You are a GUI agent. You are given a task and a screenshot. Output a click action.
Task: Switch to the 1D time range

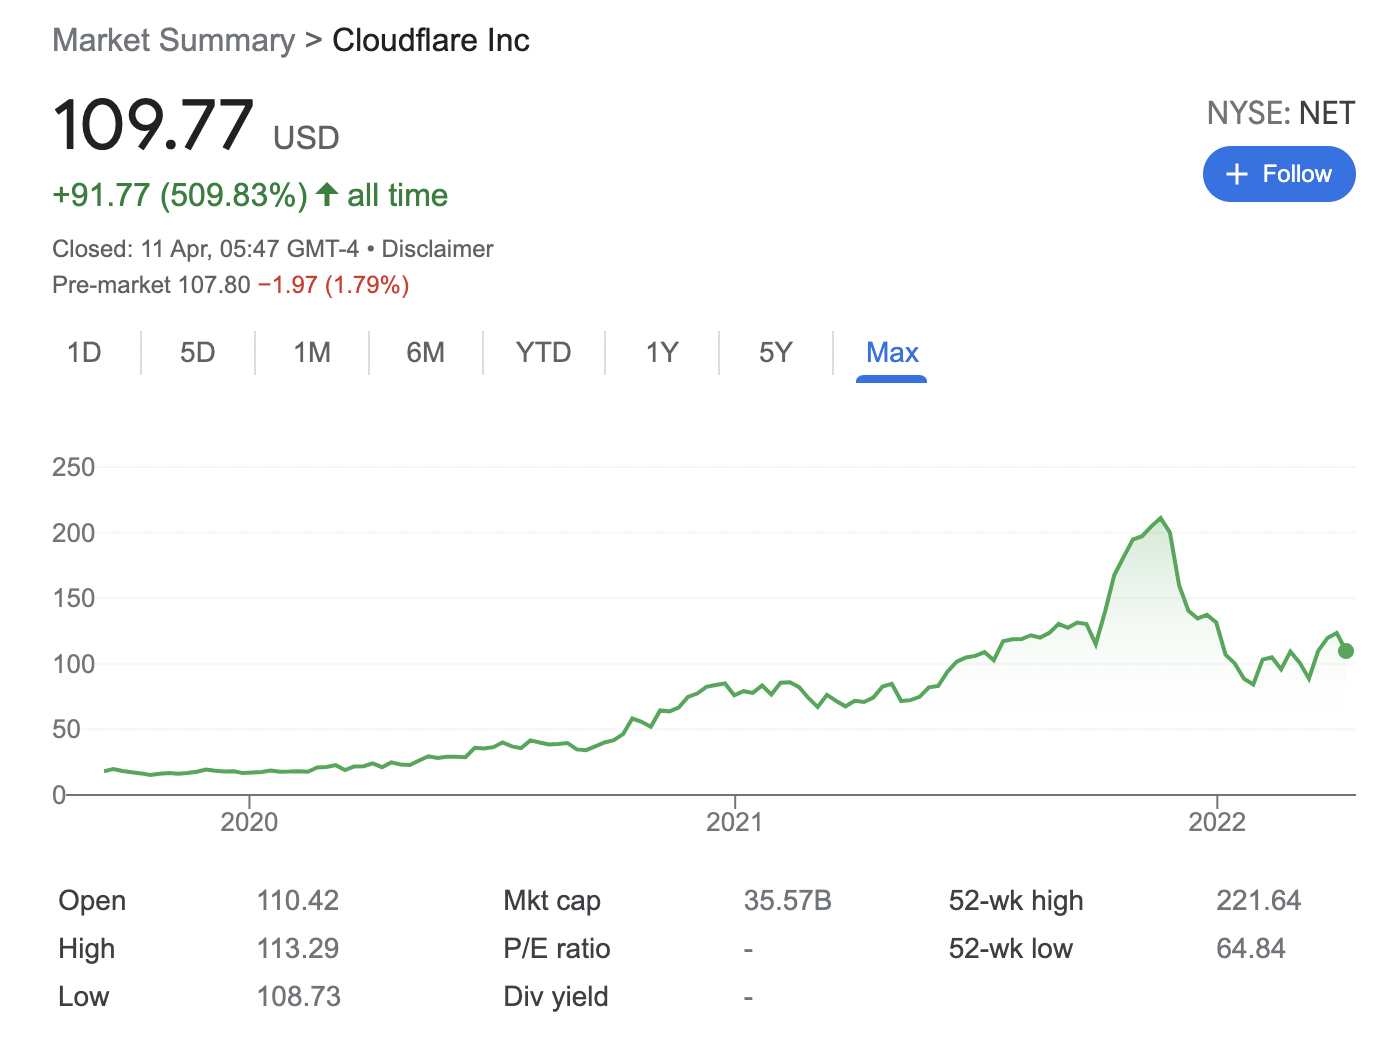(x=85, y=353)
